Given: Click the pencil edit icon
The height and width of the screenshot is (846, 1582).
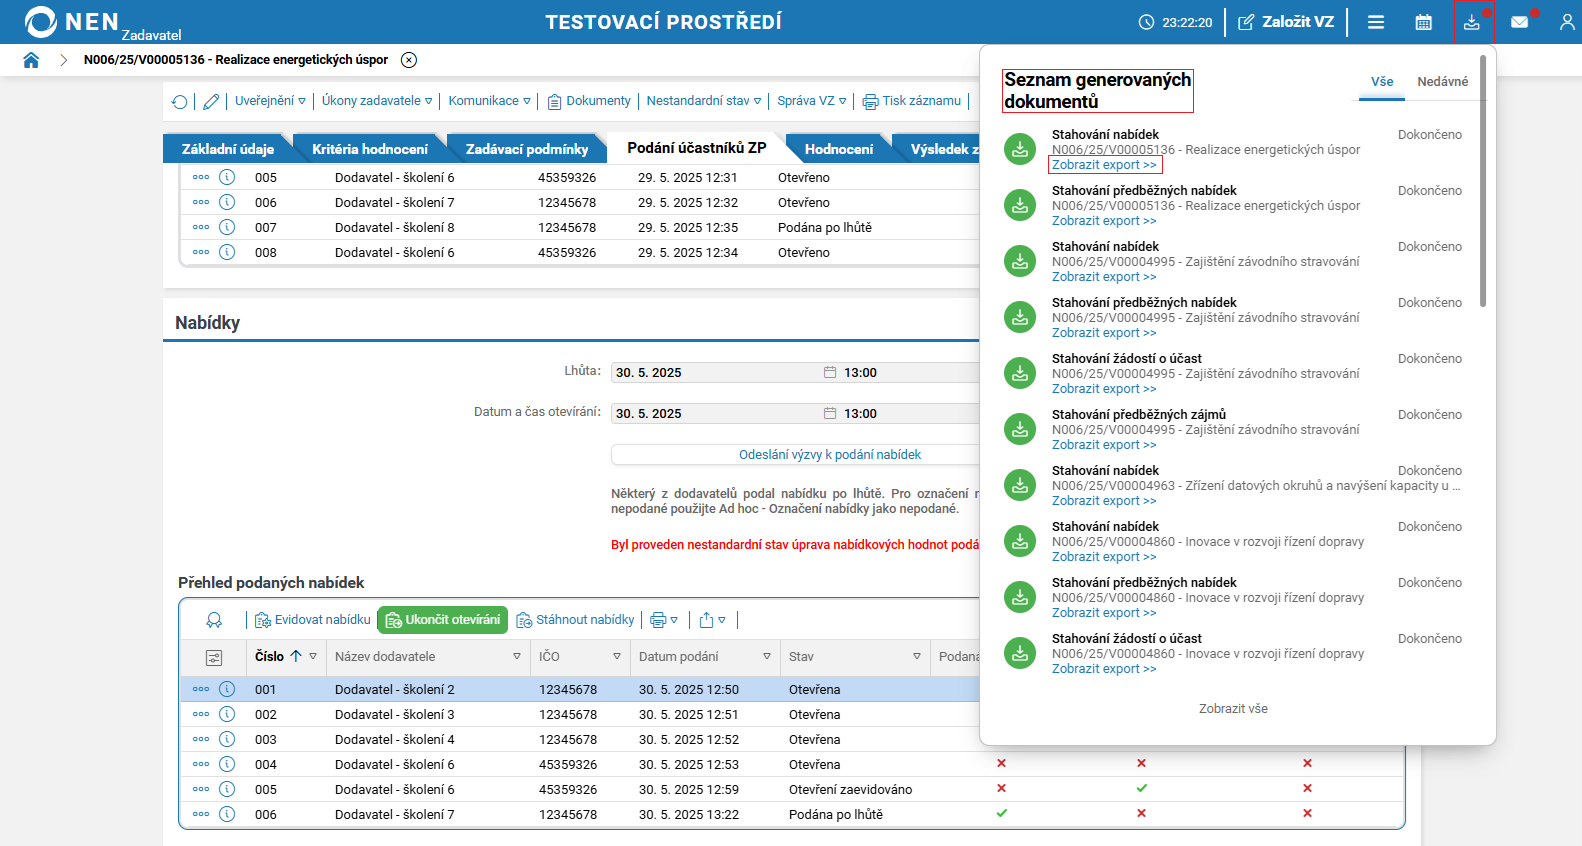Looking at the screenshot, I should point(211,102).
